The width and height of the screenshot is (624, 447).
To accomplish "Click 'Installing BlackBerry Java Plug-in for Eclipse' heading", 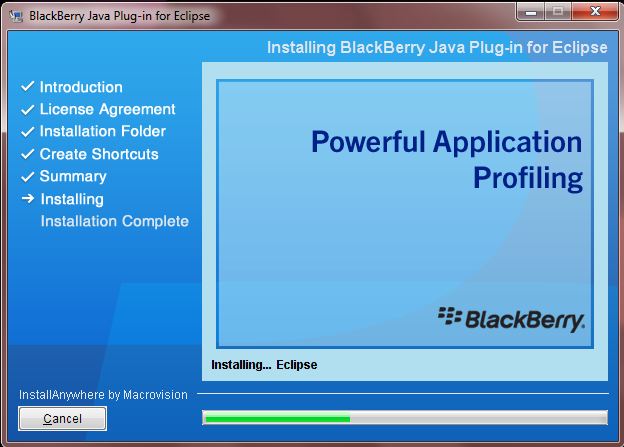I will (x=437, y=47).
